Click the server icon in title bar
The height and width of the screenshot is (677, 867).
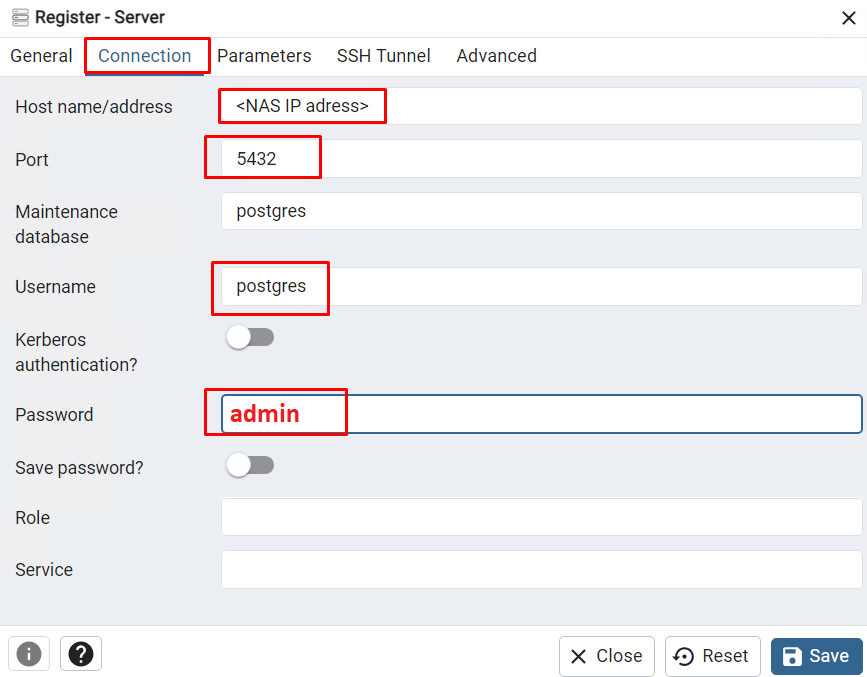pos(20,17)
